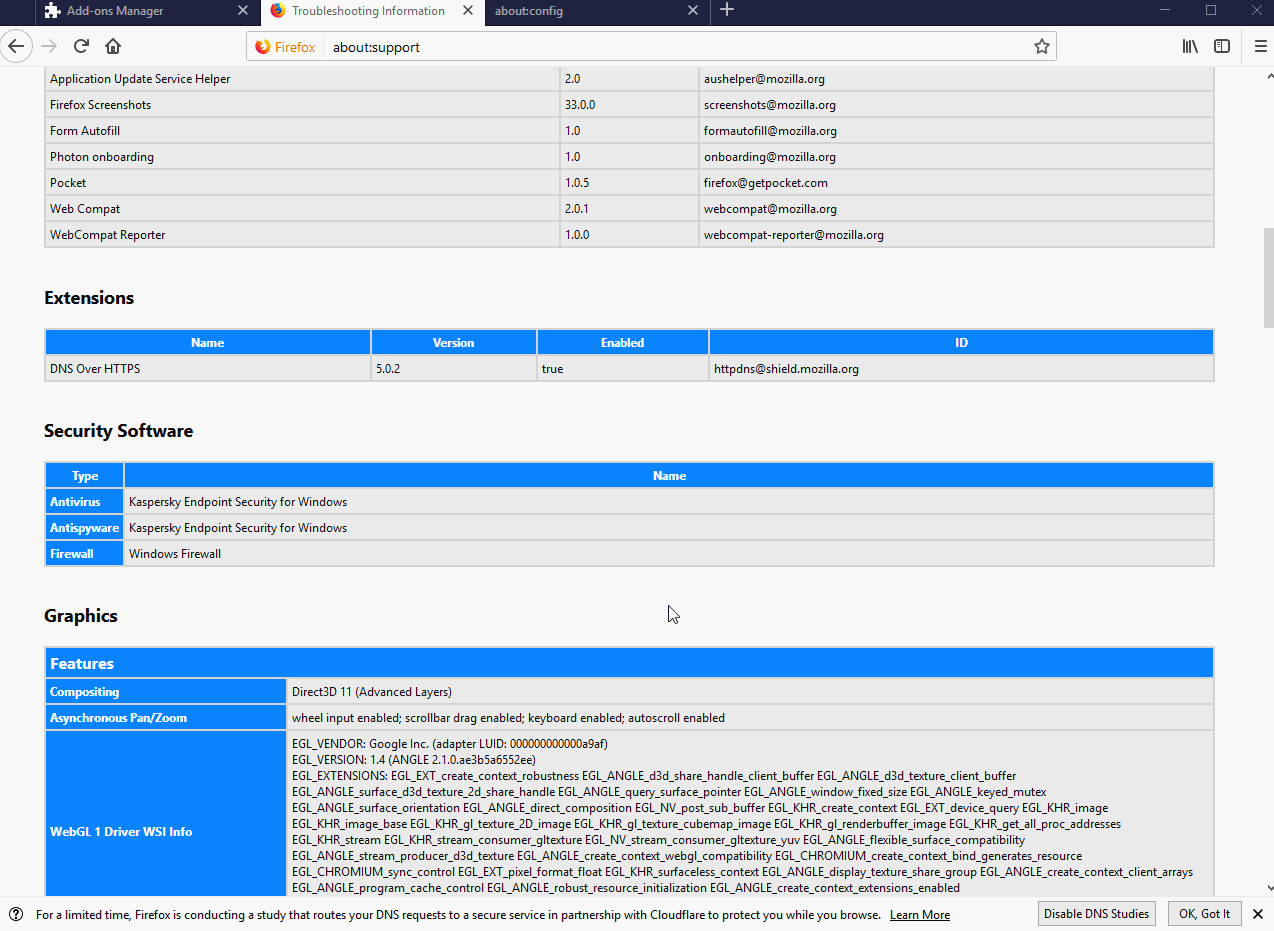Toggle the sidebar view icon
The image size is (1274, 931).
(x=1222, y=46)
